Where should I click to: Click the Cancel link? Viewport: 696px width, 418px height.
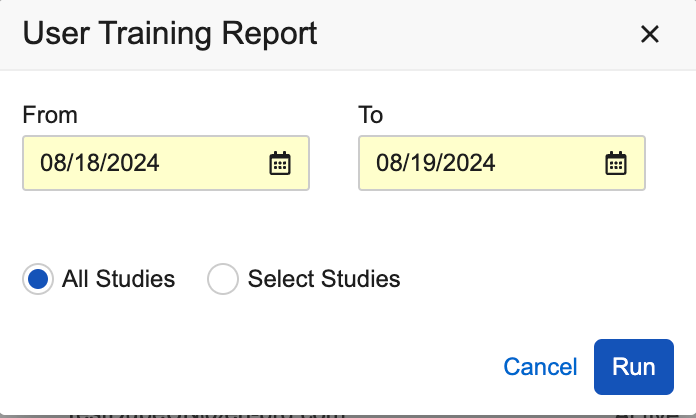tap(540, 367)
